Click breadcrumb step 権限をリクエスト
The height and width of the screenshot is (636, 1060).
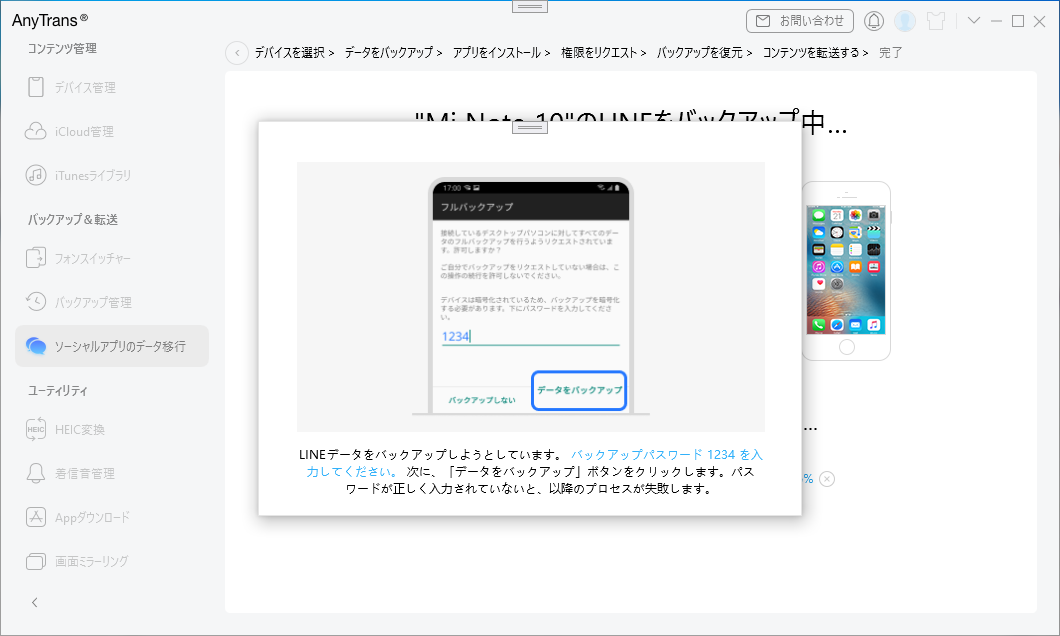pyautogui.click(x=599, y=53)
